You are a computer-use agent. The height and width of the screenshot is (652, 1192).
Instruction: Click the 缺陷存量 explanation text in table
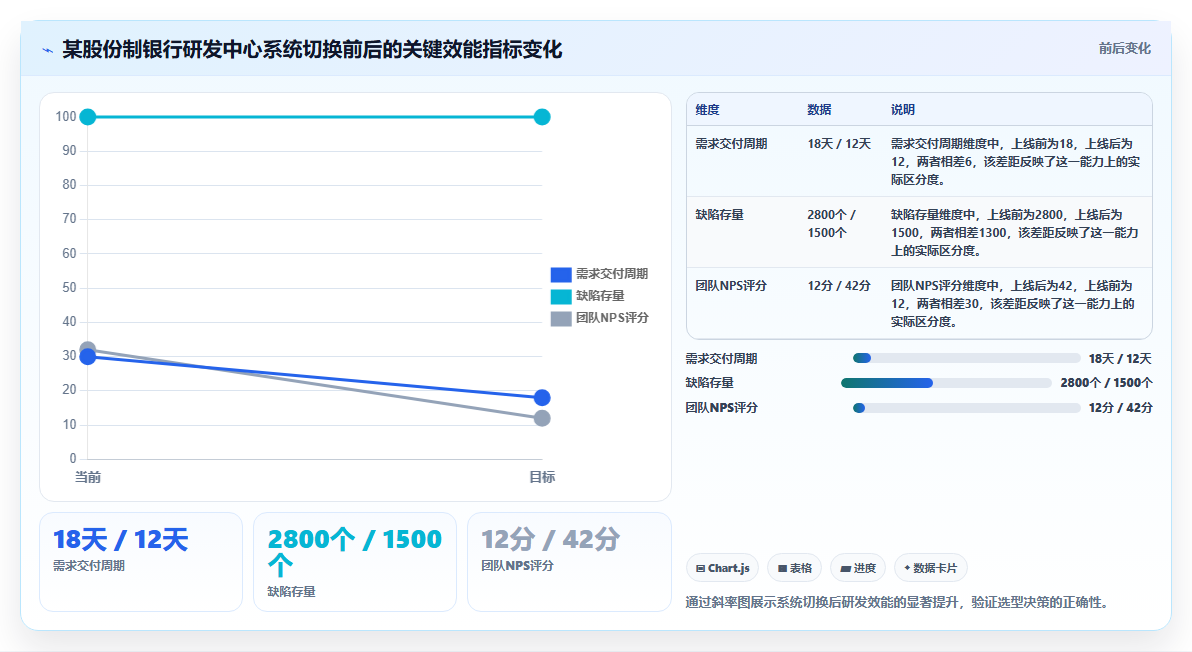coord(1015,233)
